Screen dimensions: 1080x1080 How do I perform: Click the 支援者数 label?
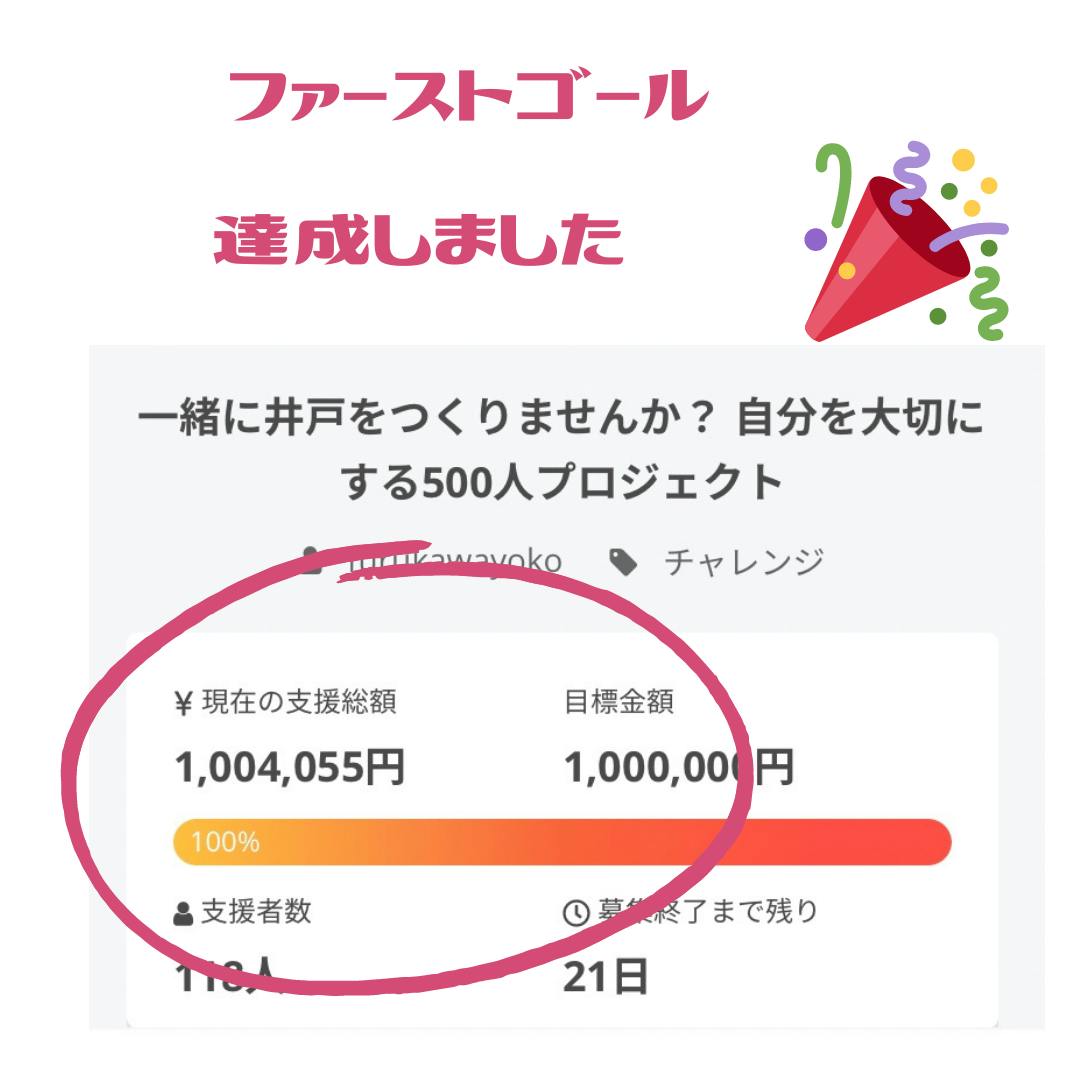(256, 913)
